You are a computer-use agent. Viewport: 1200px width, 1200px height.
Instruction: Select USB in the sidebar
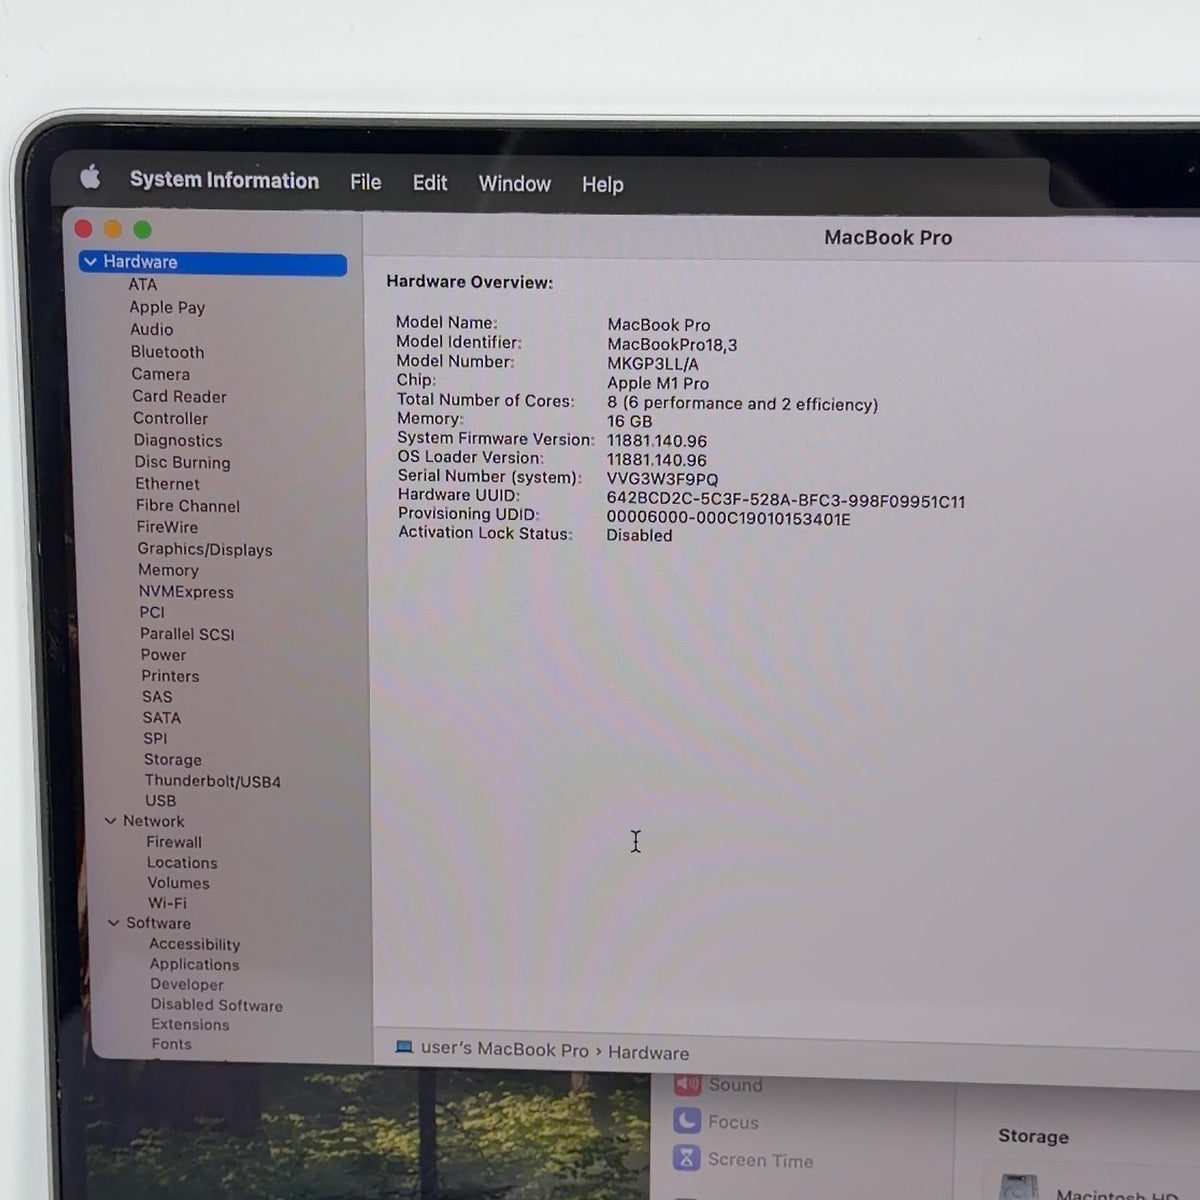pos(160,801)
